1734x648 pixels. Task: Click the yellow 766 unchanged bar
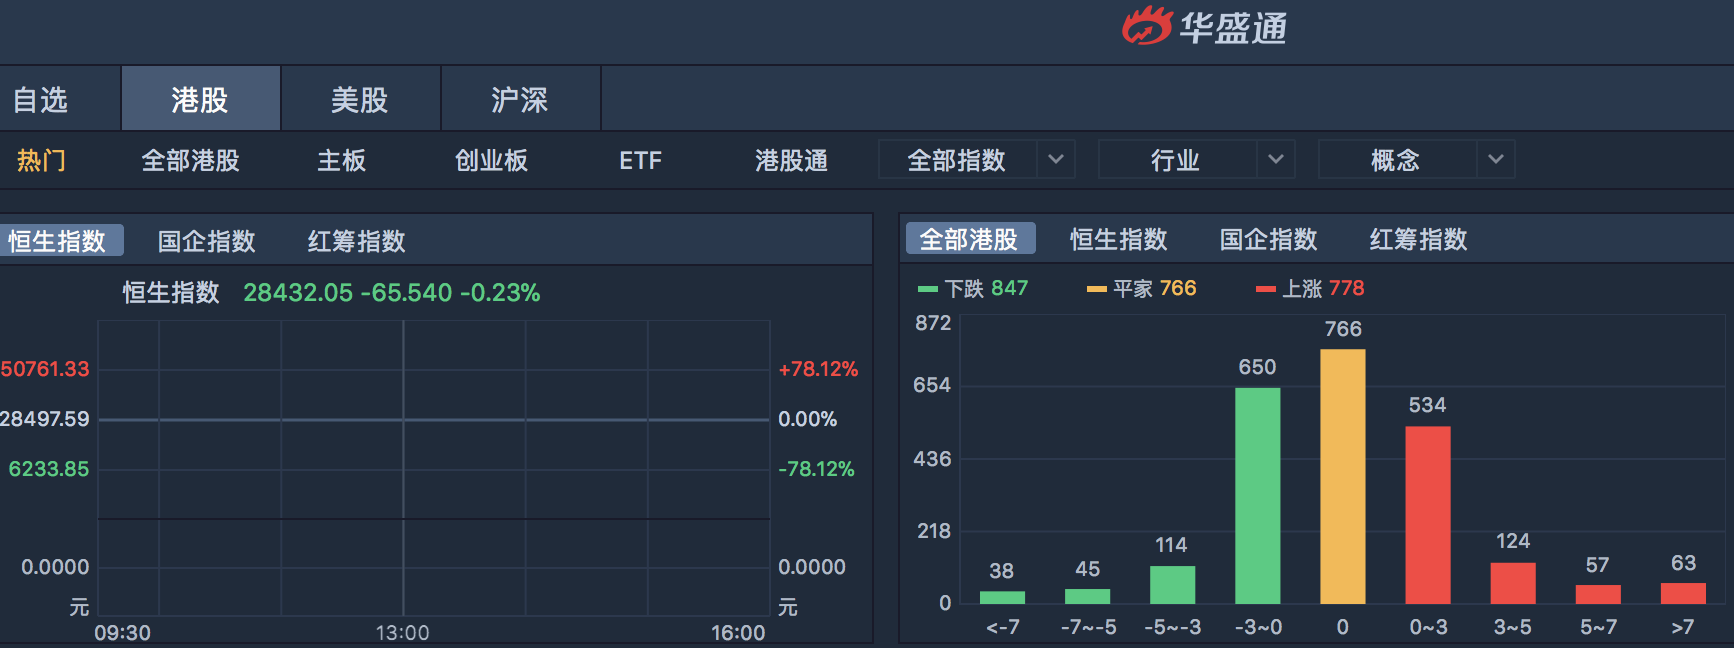pyautogui.click(x=1342, y=476)
